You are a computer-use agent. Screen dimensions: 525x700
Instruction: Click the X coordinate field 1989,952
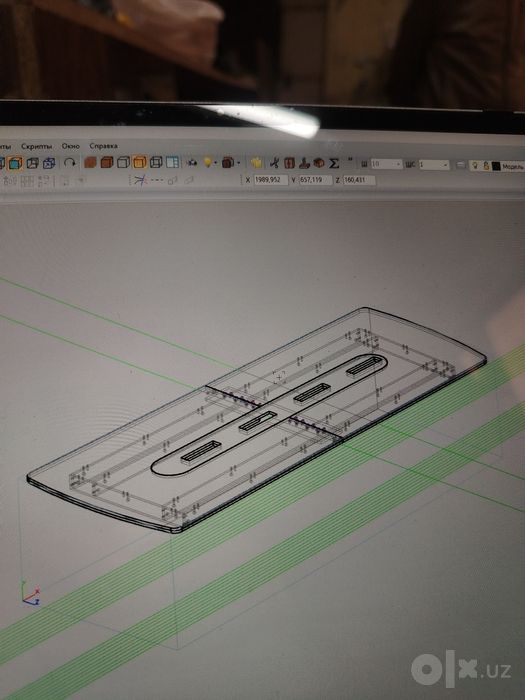[271, 180]
